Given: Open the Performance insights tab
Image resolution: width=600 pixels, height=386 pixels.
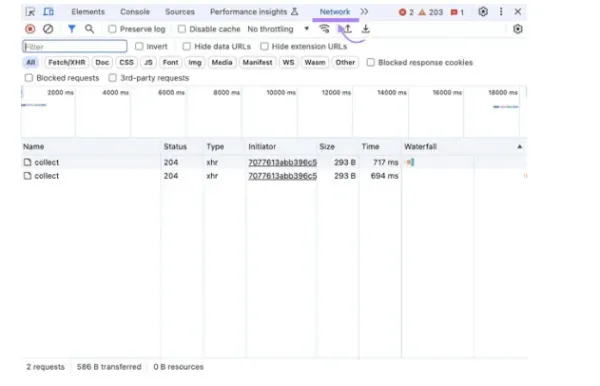Looking at the screenshot, I should [x=254, y=12].
